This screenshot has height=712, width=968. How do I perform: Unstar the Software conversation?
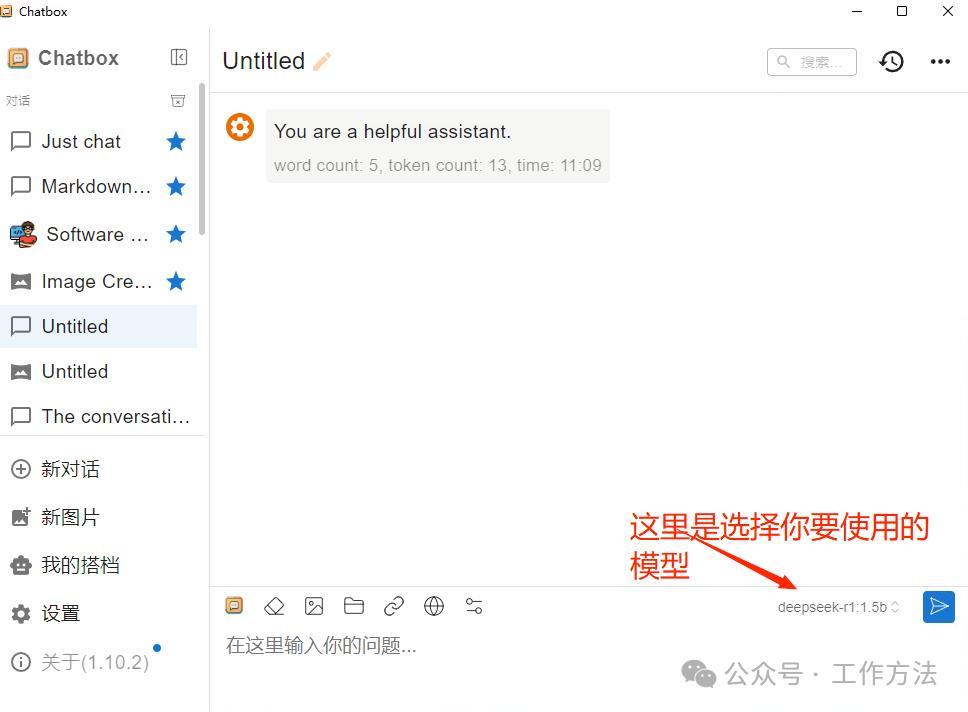click(176, 234)
